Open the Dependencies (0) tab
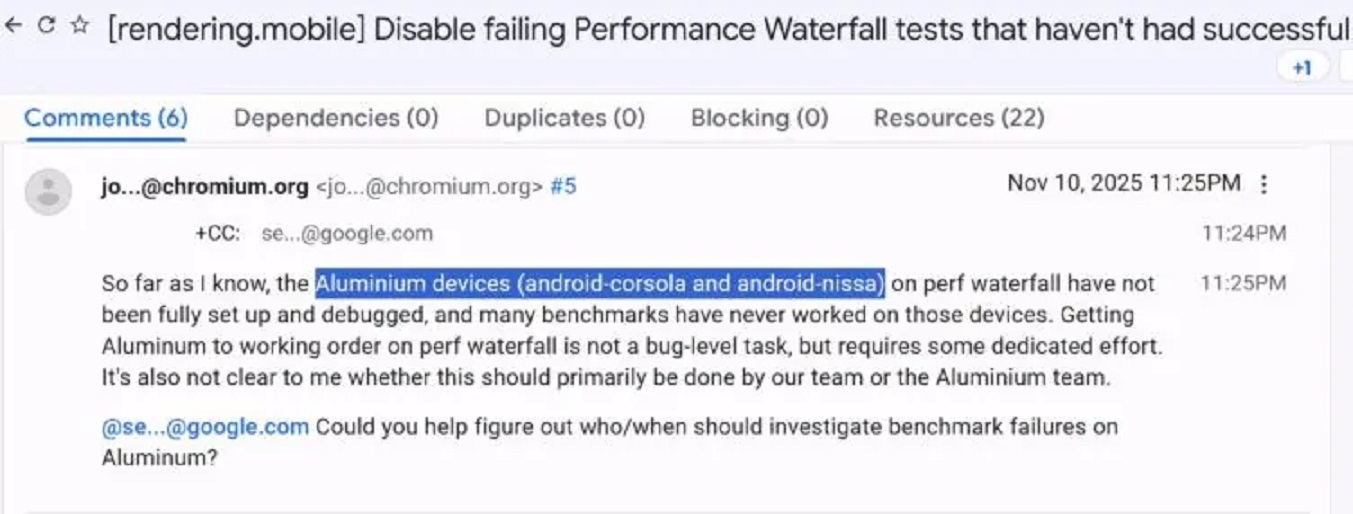1353x514 pixels. [x=336, y=118]
